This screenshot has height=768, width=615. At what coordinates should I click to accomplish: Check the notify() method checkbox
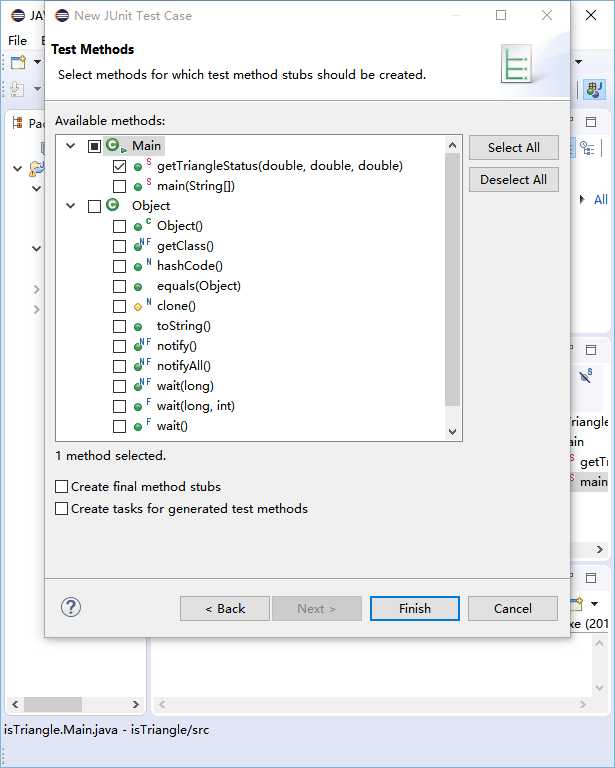pos(119,346)
